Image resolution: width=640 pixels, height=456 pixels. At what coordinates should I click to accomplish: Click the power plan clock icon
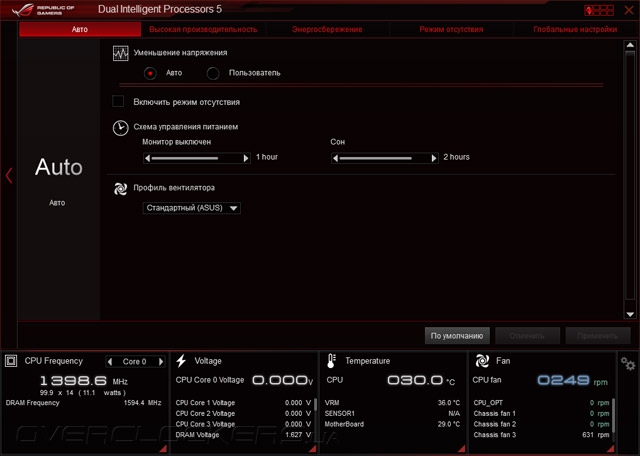click(x=120, y=128)
